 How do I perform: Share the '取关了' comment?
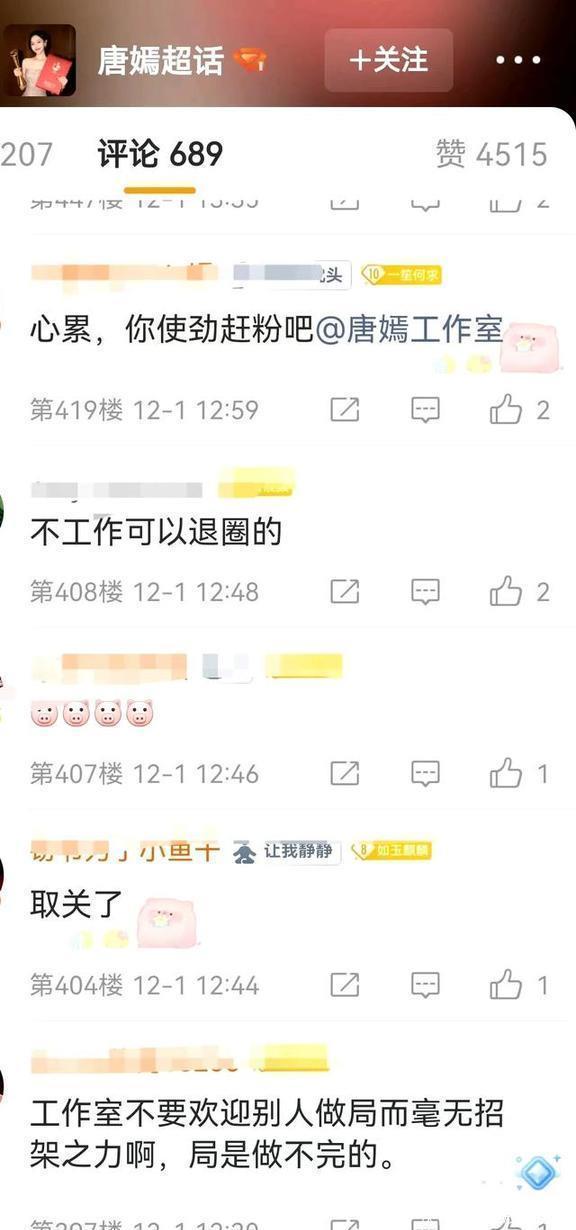point(344,985)
